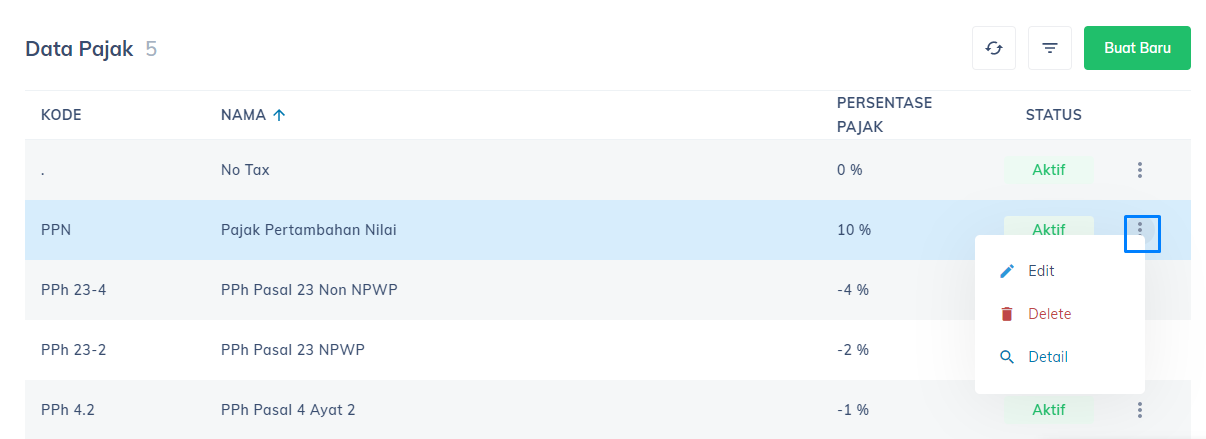Click the PPN row's three-dot menu icon
The height and width of the screenshot is (439, 1206).
point(1141,233)
